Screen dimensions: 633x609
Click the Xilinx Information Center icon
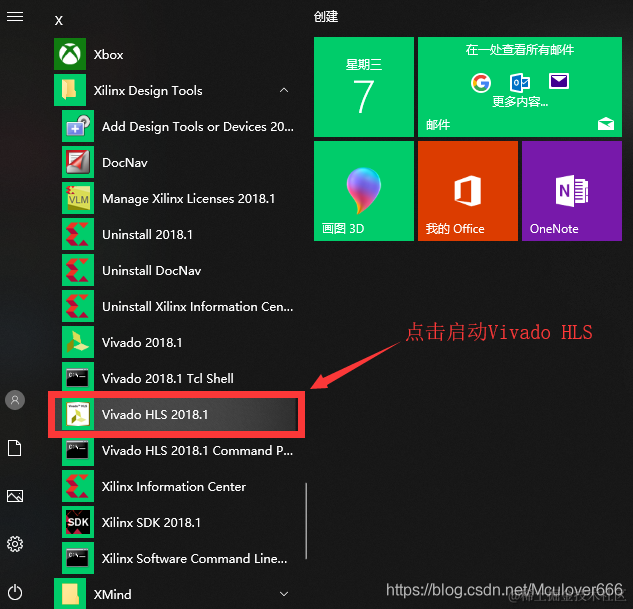[78, 486]
